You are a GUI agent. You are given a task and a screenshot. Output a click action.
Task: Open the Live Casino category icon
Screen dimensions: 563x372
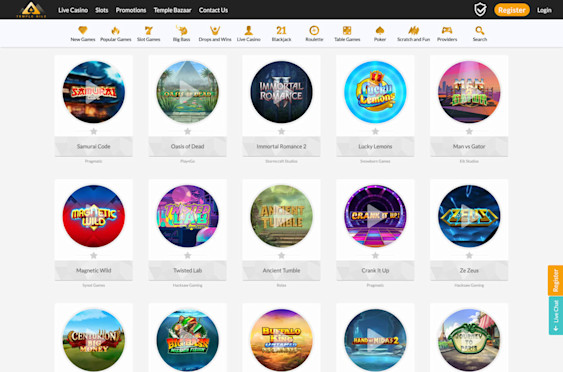point(248,31)
